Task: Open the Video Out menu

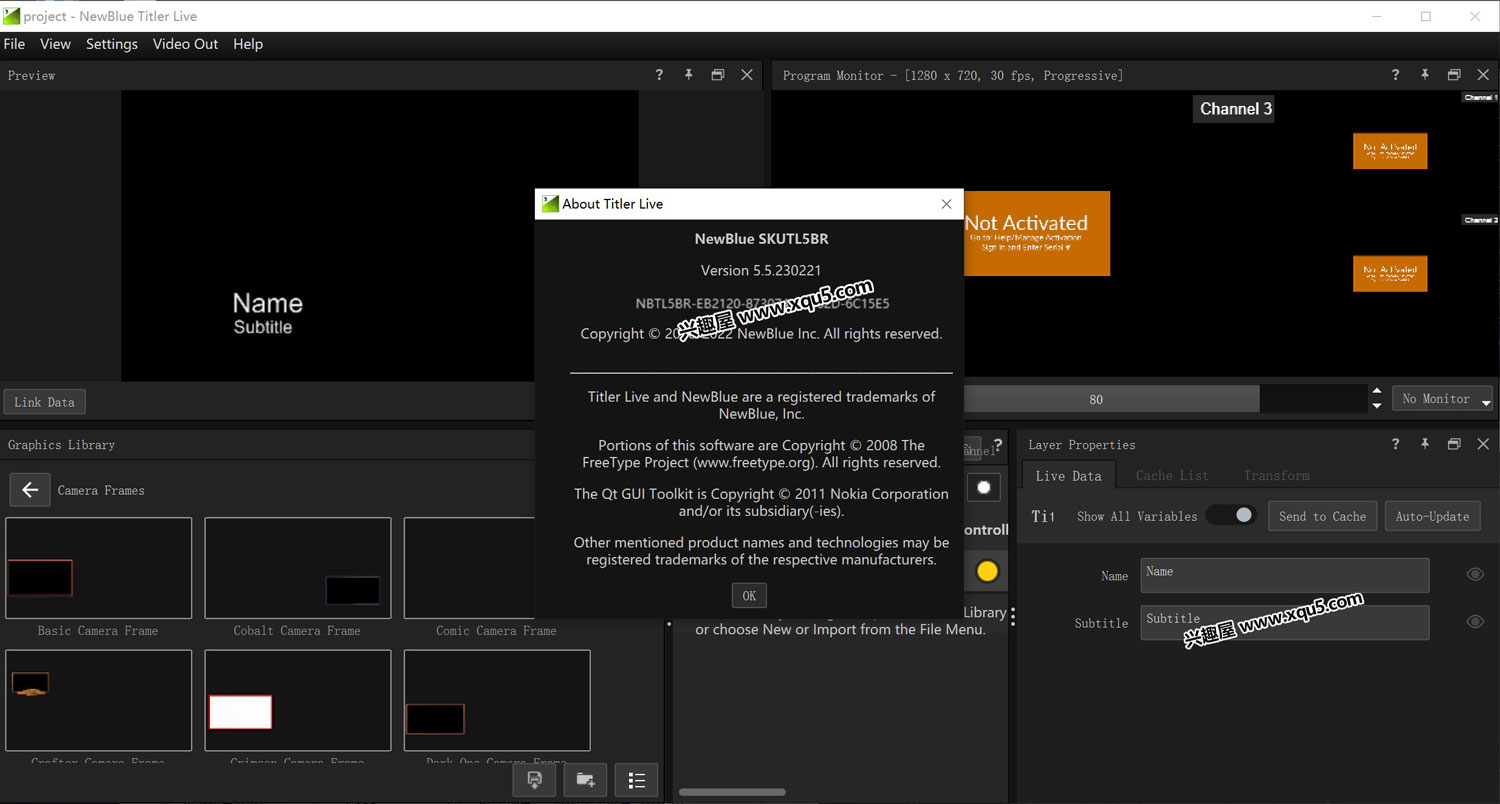Action: tap(185, 44)
